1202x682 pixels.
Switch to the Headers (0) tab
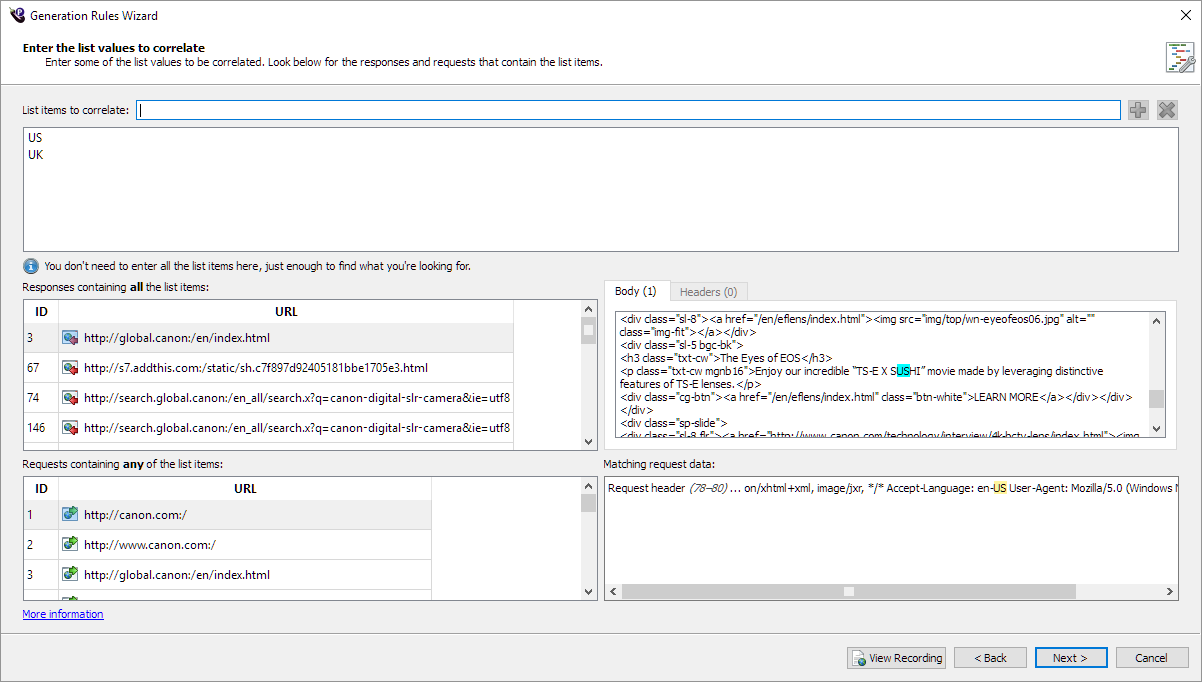point(708,291)
